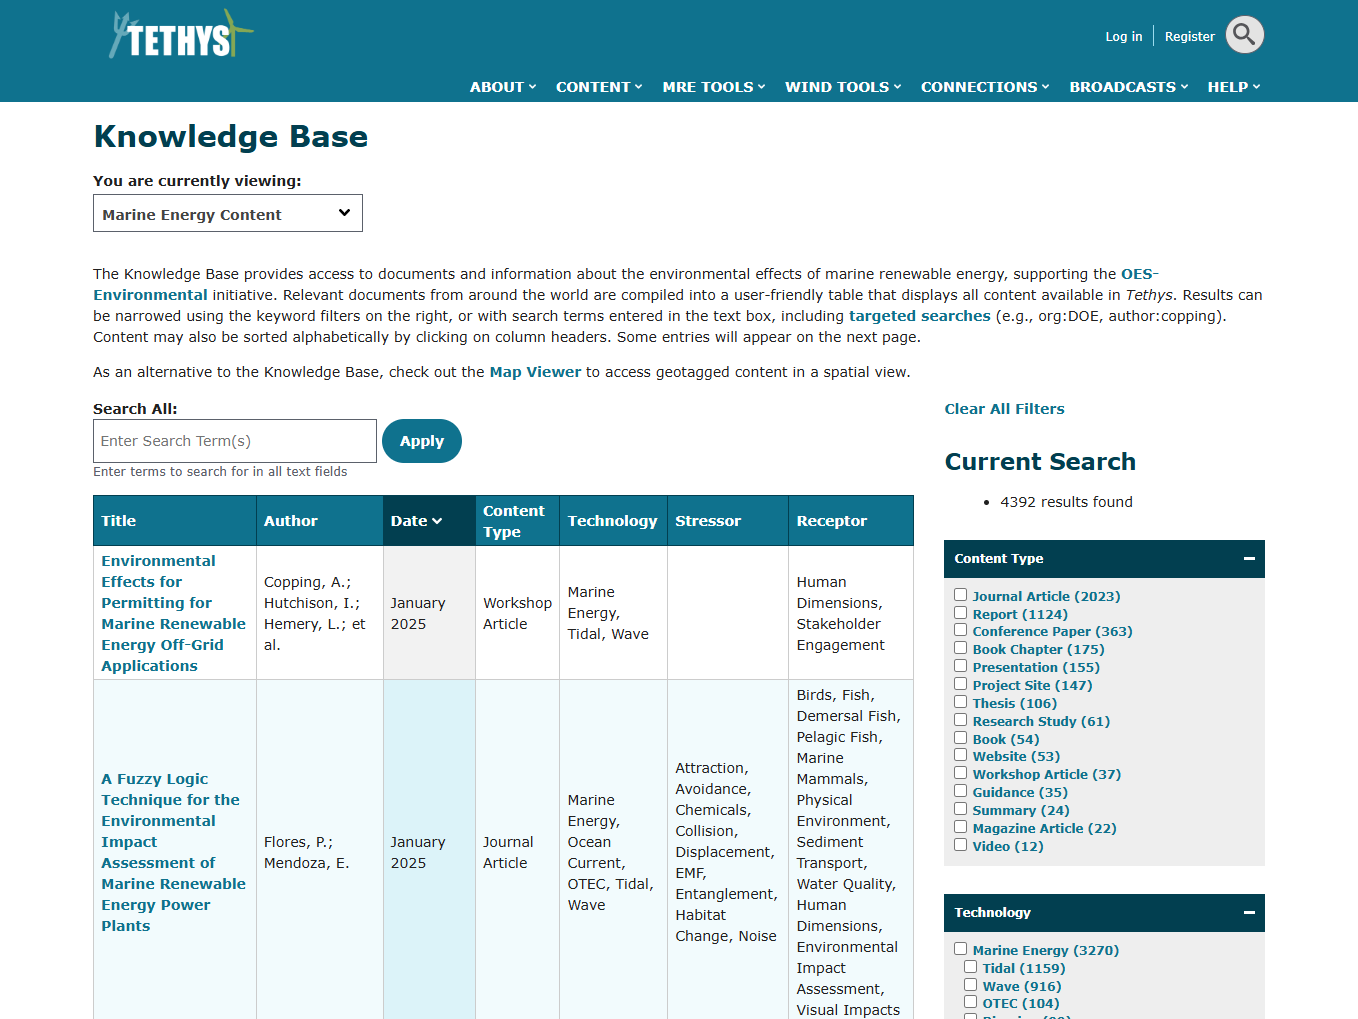Screen dimensions: 1358x1019
Task: Open the search magnifier icon
Action: (x=1244, y=35)
